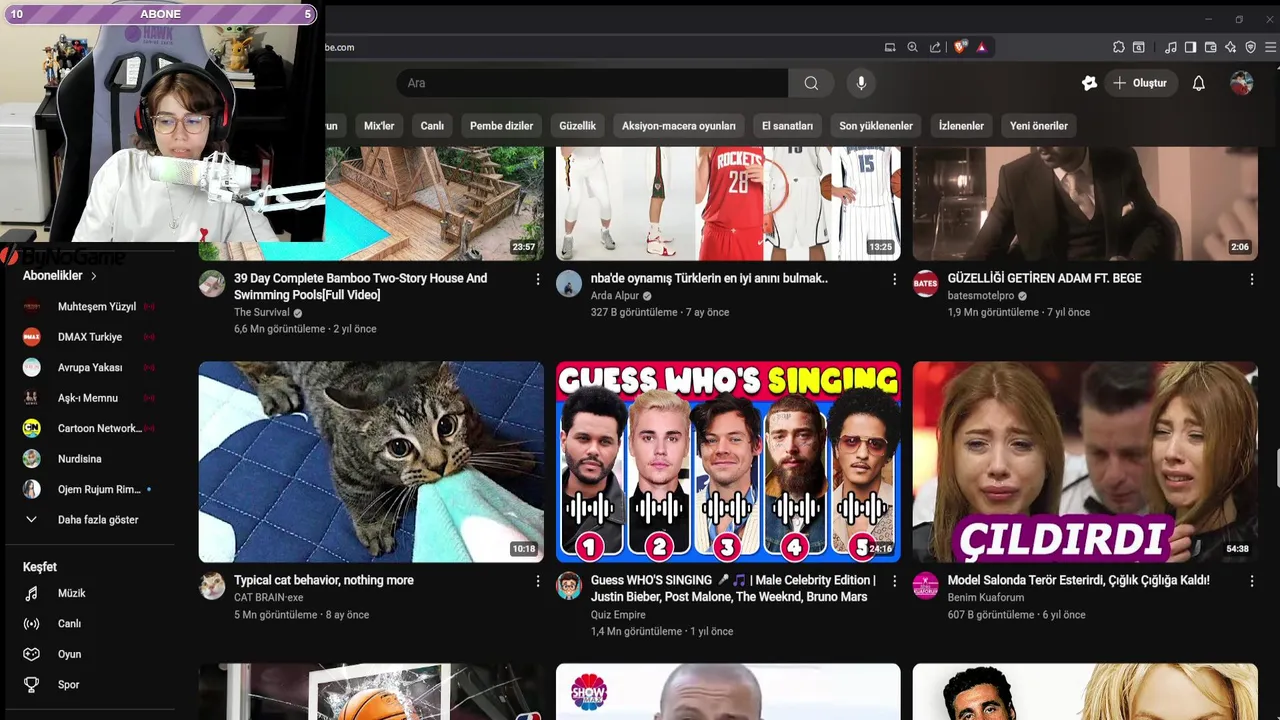Open the ÇILDIRDI video thumbnail

tap(1085, 462)
